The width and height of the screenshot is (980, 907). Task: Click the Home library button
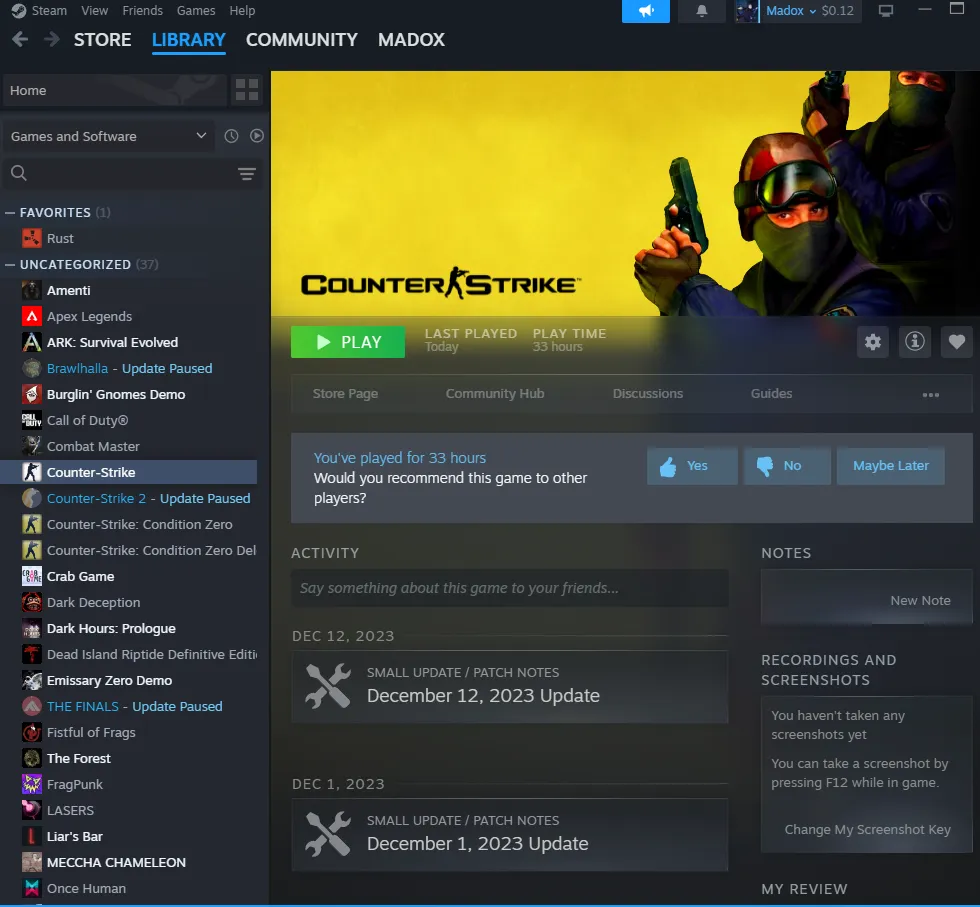114,90
